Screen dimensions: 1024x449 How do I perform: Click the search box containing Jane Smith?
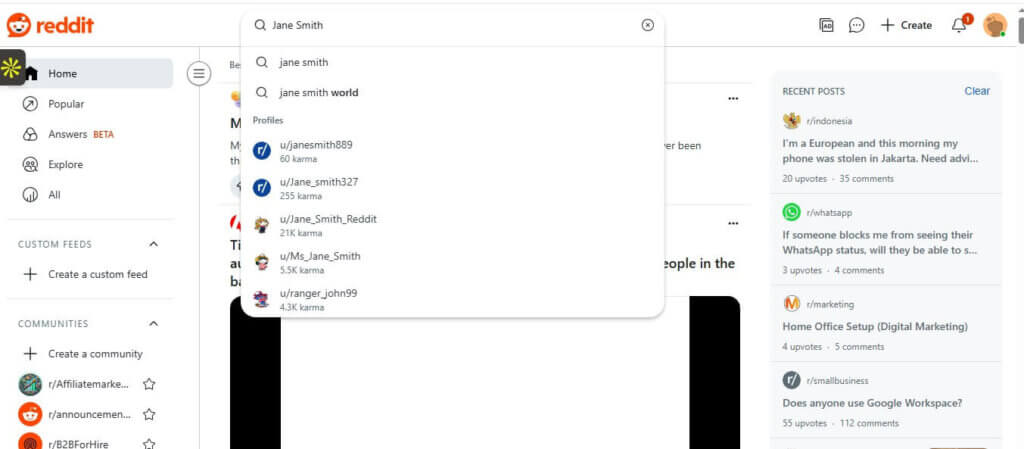pyautogui.click(x=452, y=25)
